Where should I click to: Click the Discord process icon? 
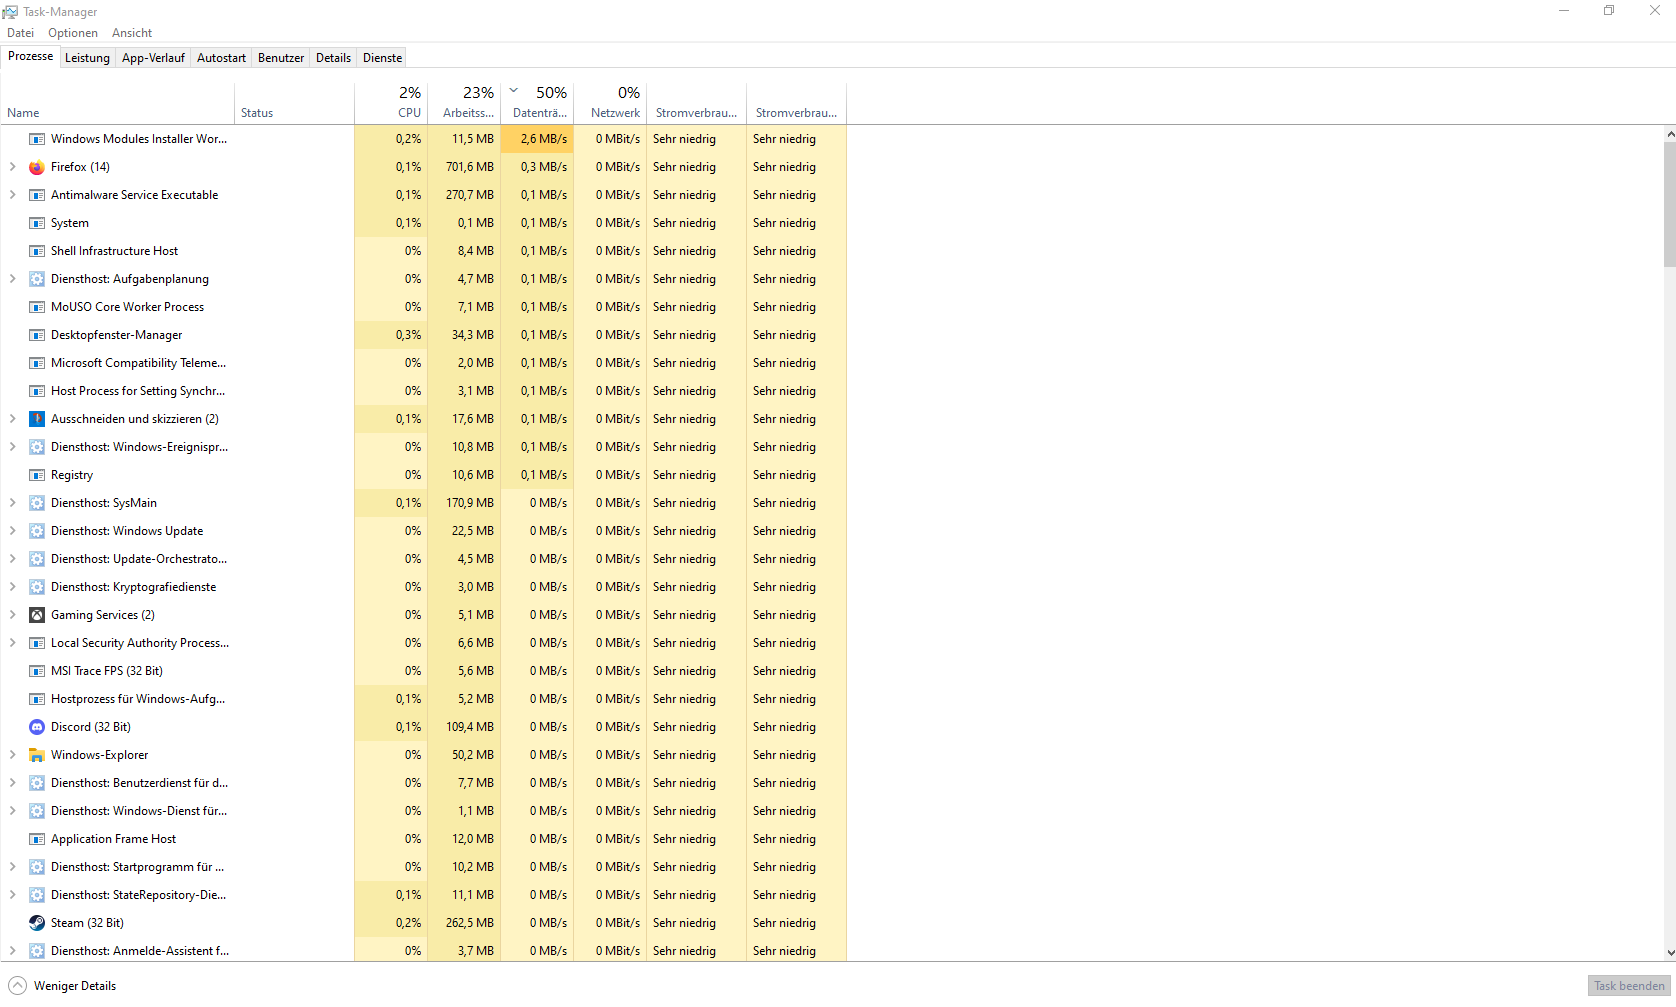pyautogui.click(x=37, y=727)
